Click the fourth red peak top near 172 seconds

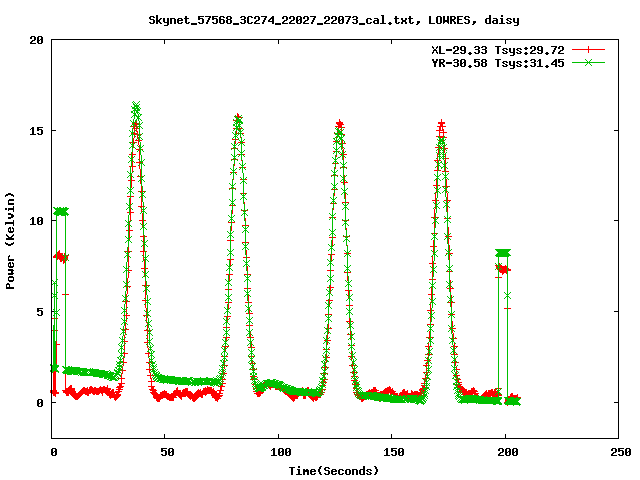(441, 124)
